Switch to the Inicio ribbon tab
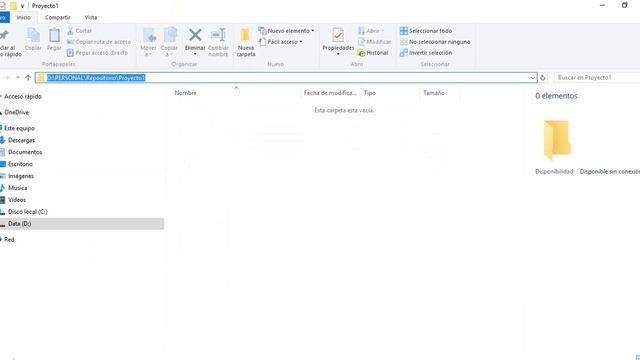 (24, 18)
